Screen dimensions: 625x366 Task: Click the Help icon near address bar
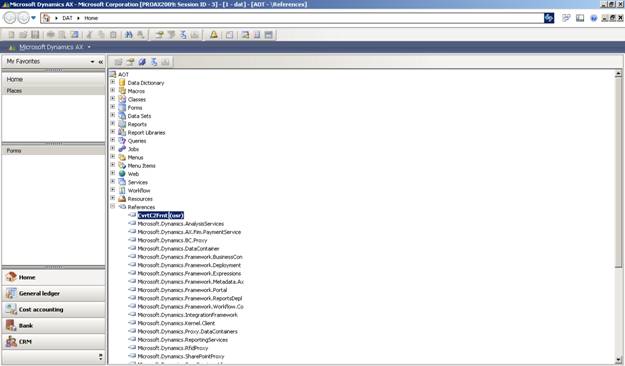click(594, 18)
